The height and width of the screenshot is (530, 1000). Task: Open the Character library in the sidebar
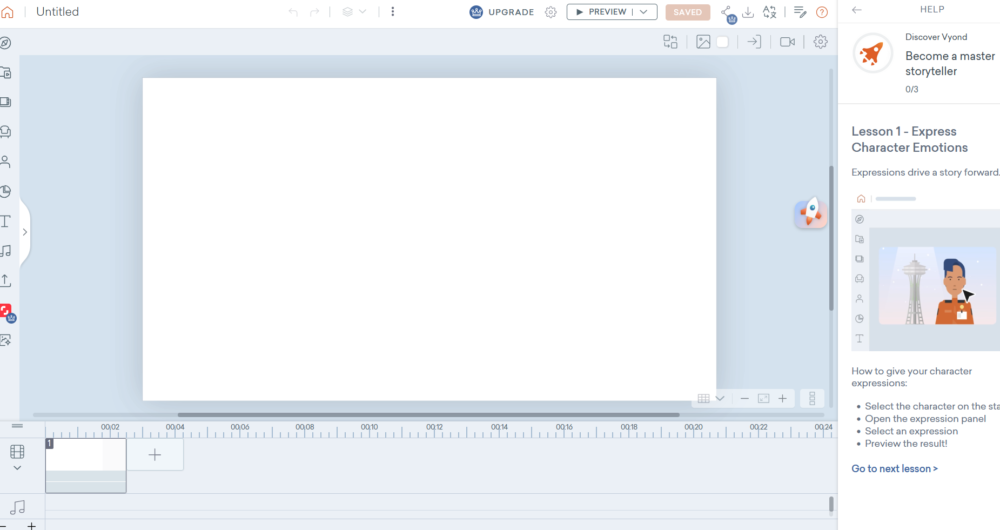click(x=6, y=161)
